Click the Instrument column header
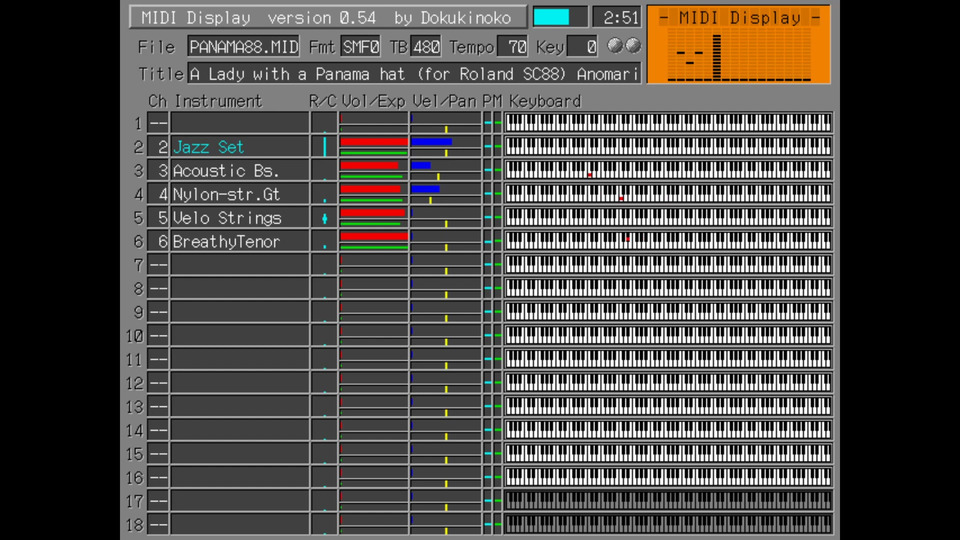Viewport: 960px width, 540px height. point(218,101)
